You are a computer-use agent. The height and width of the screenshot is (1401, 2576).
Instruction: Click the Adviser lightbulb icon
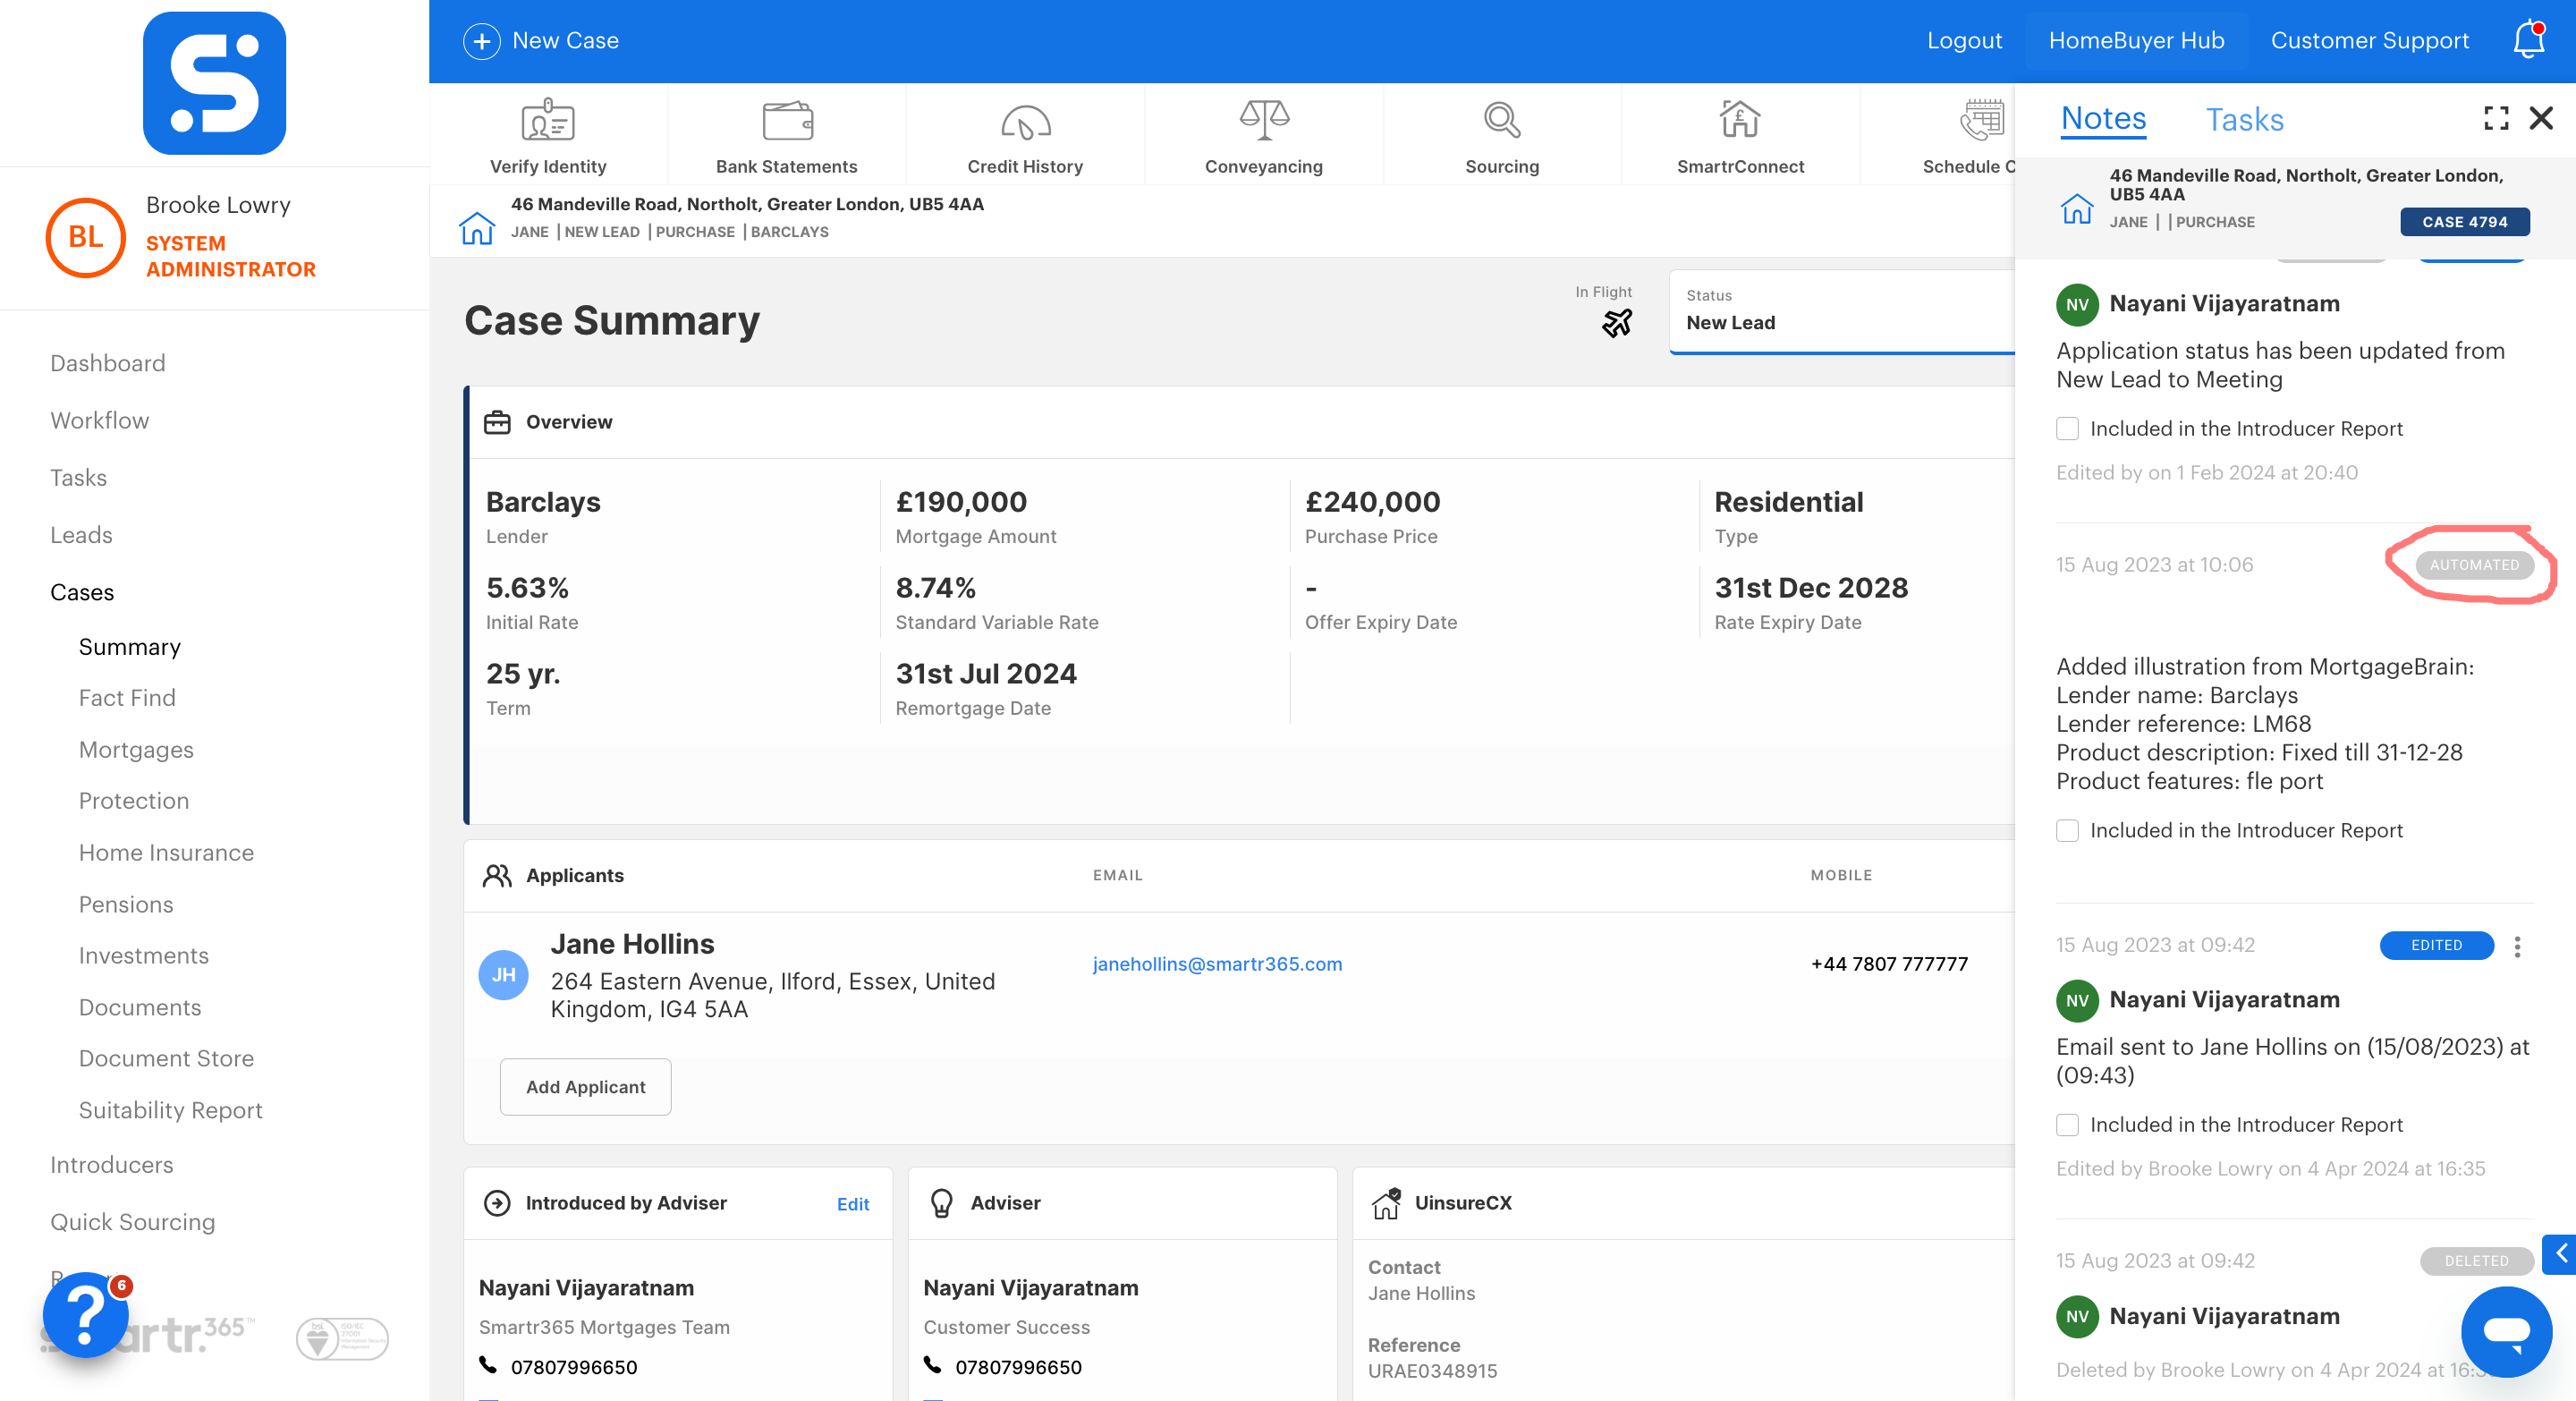tap(941, 1203)
